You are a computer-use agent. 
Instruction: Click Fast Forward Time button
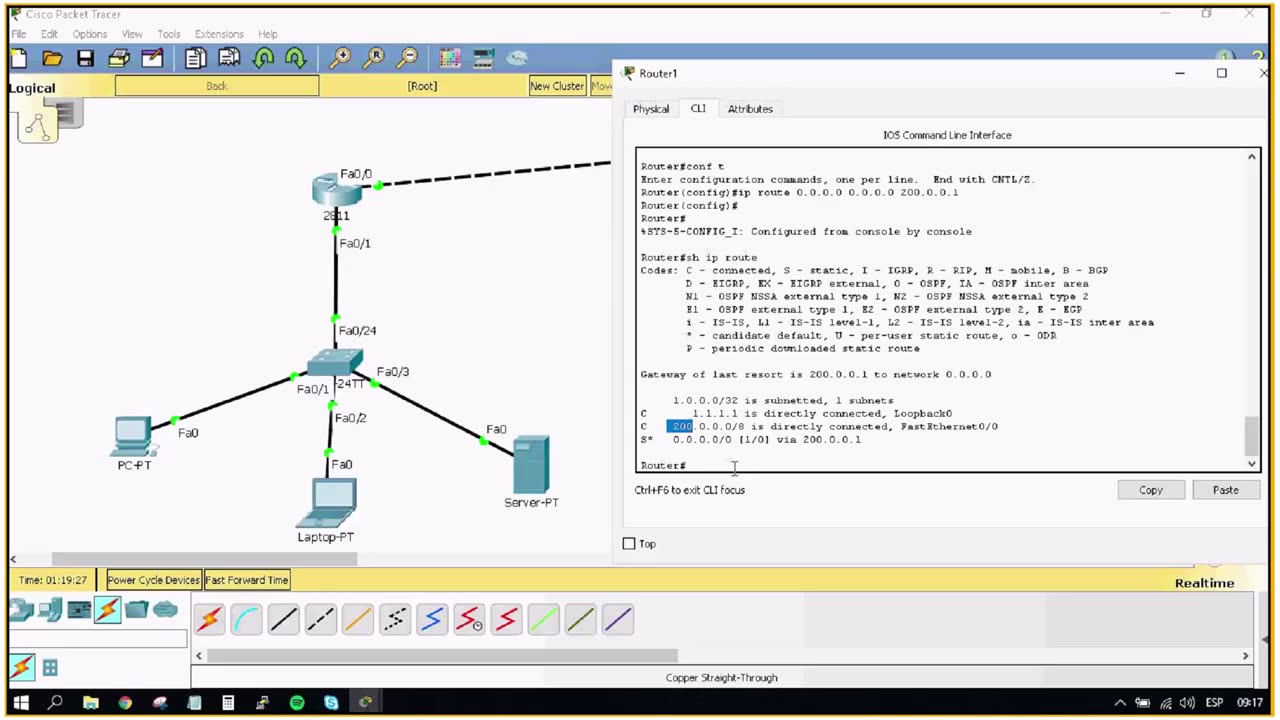(247, 580)
